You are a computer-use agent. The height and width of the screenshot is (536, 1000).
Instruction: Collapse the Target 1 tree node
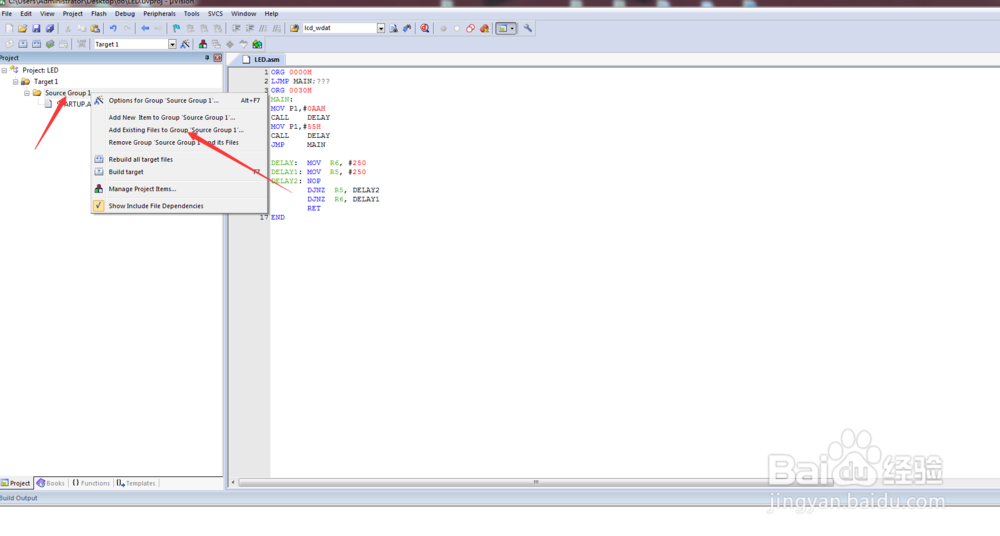point(16,82)
